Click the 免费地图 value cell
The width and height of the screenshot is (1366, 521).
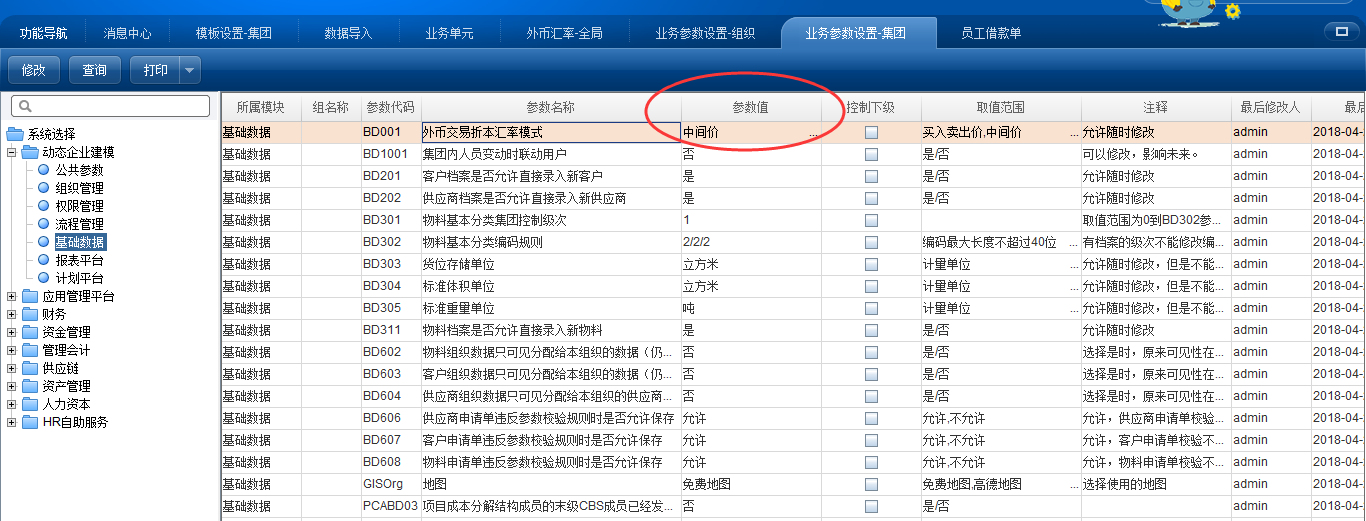(x=751, y=484)
